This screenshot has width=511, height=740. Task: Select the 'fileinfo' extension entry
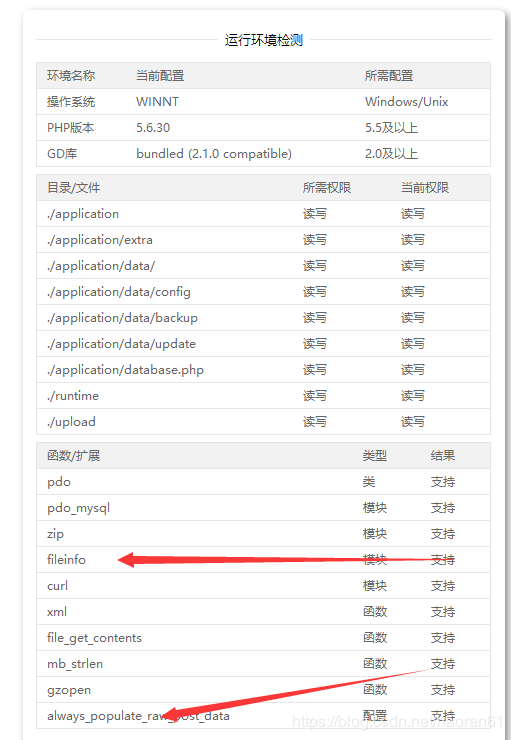66,560
